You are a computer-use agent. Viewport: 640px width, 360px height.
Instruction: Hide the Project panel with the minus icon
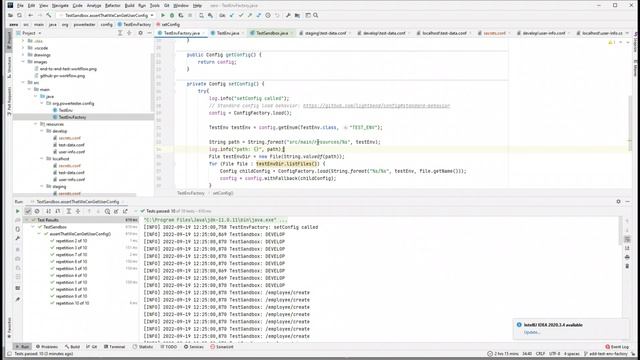149,33
